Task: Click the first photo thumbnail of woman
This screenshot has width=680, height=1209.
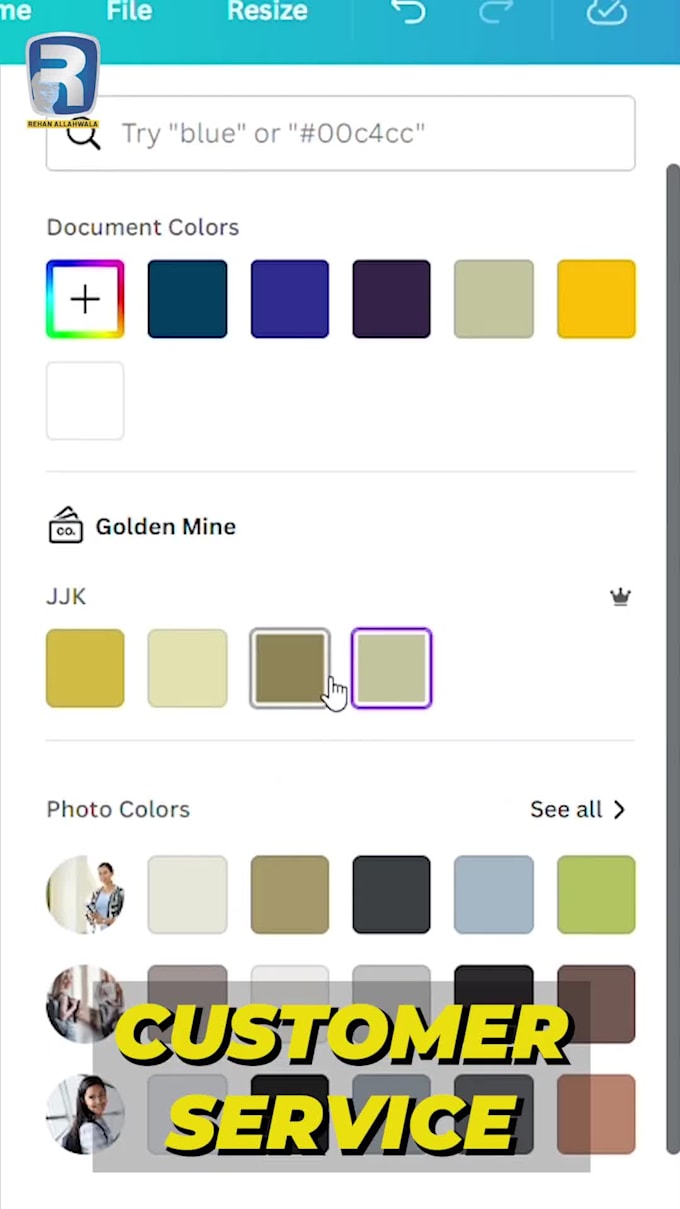Action: point(85,894)
